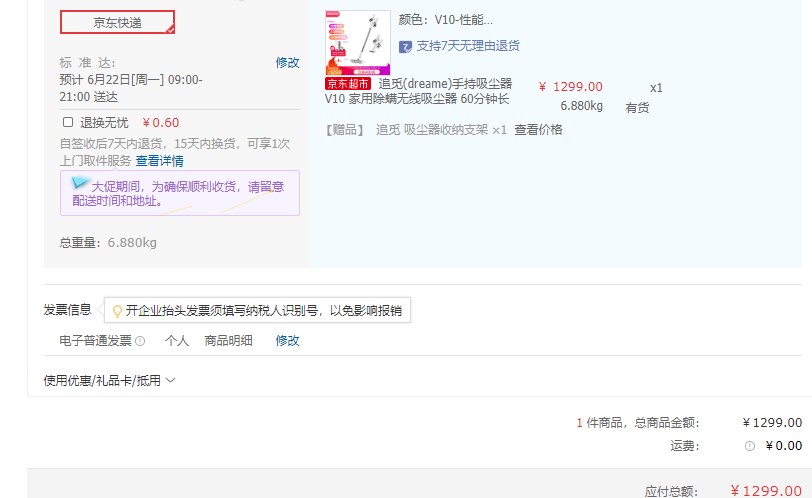Click 修改 for invoice information

287,341
